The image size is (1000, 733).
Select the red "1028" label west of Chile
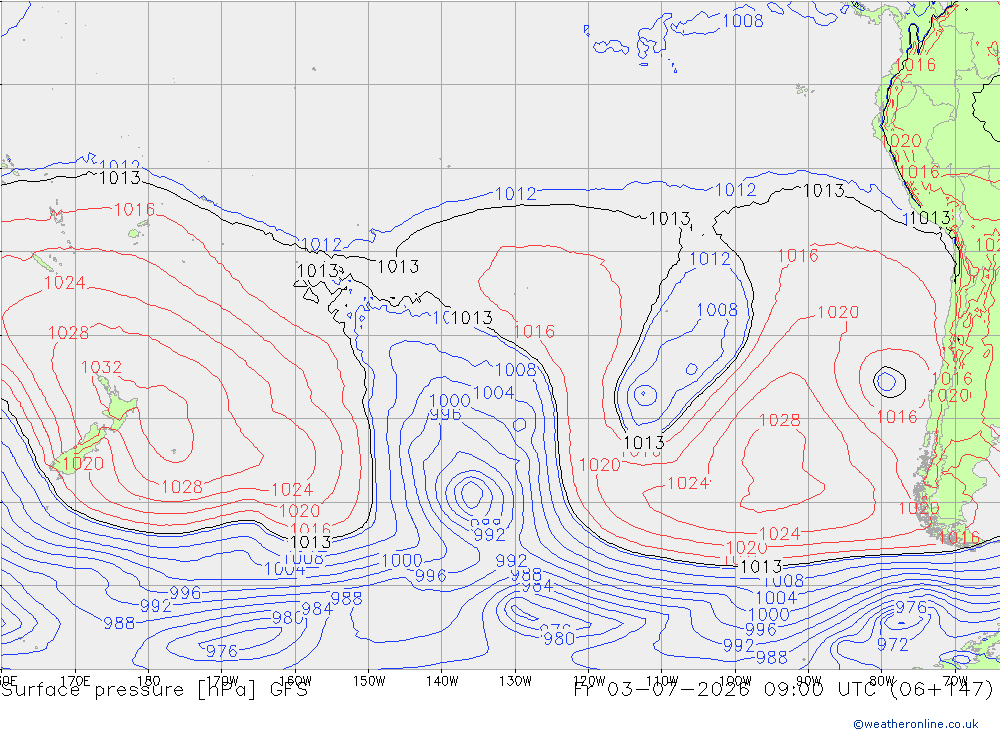pos(779,420)
